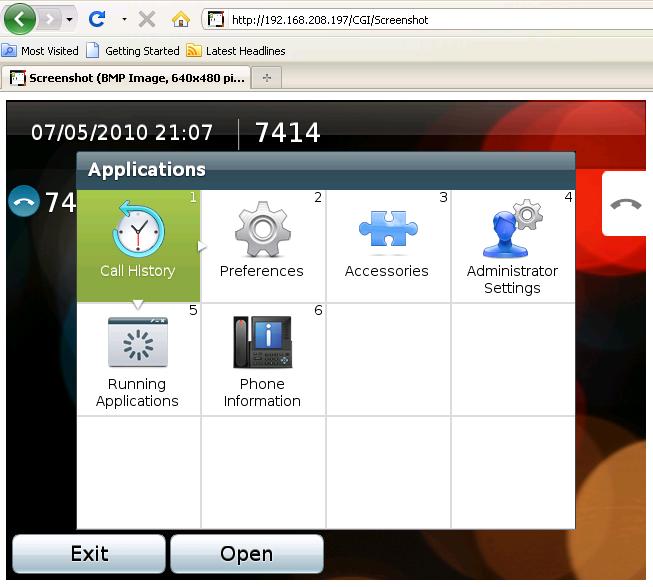Click the address bar URL field

[427, 20]
